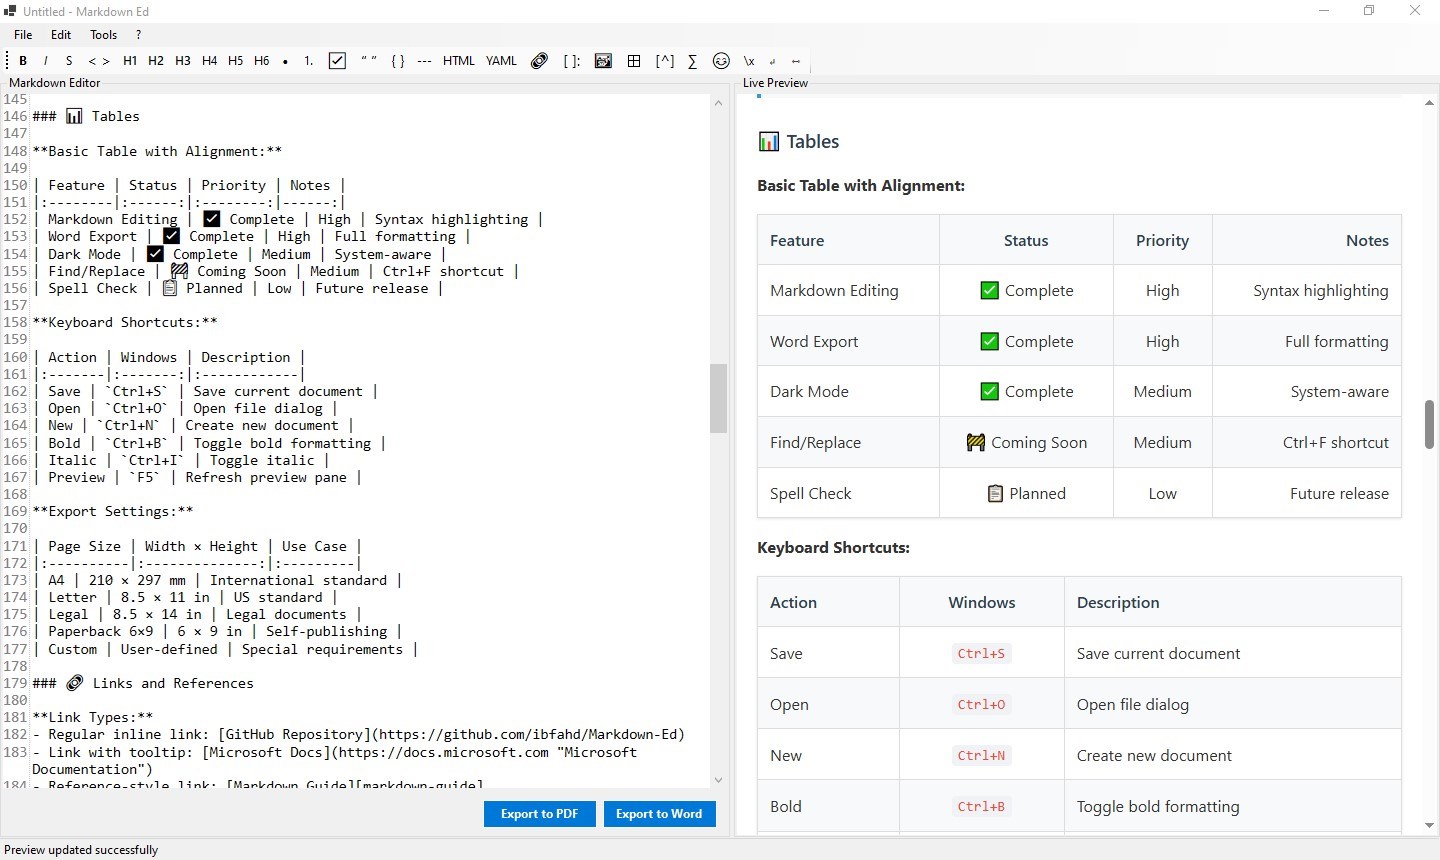Insert a blockquote with the quotes button

[x=369, y=61]
